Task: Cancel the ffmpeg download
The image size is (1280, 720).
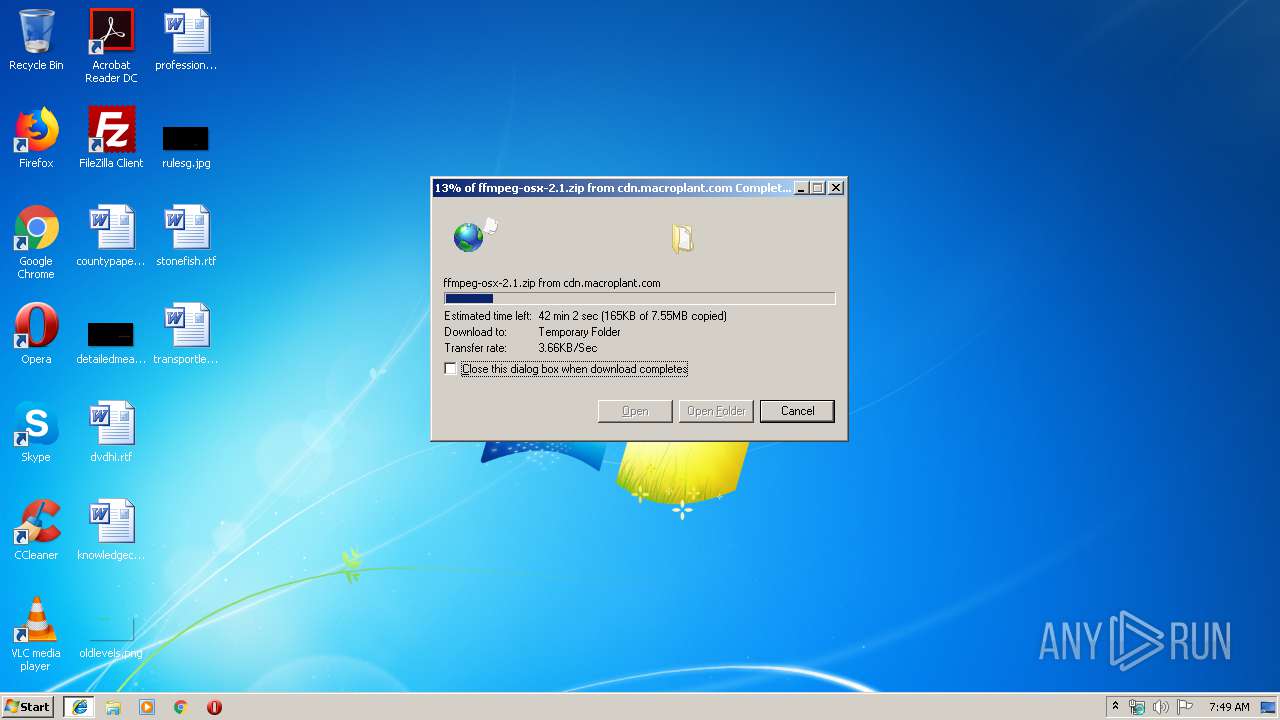Action: tap(797, 411)
